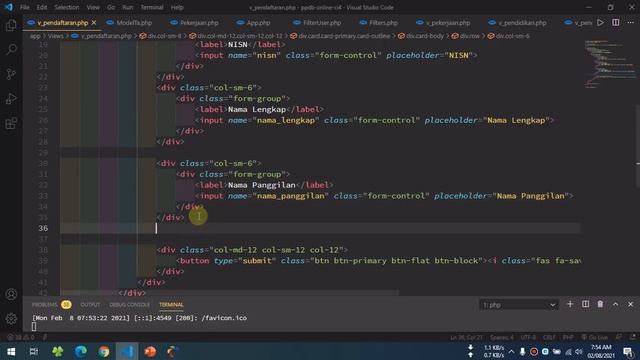Viewport: 640px width, 360px height.
Task: Switch to the App.php tab
Action: tap(258, 23)
